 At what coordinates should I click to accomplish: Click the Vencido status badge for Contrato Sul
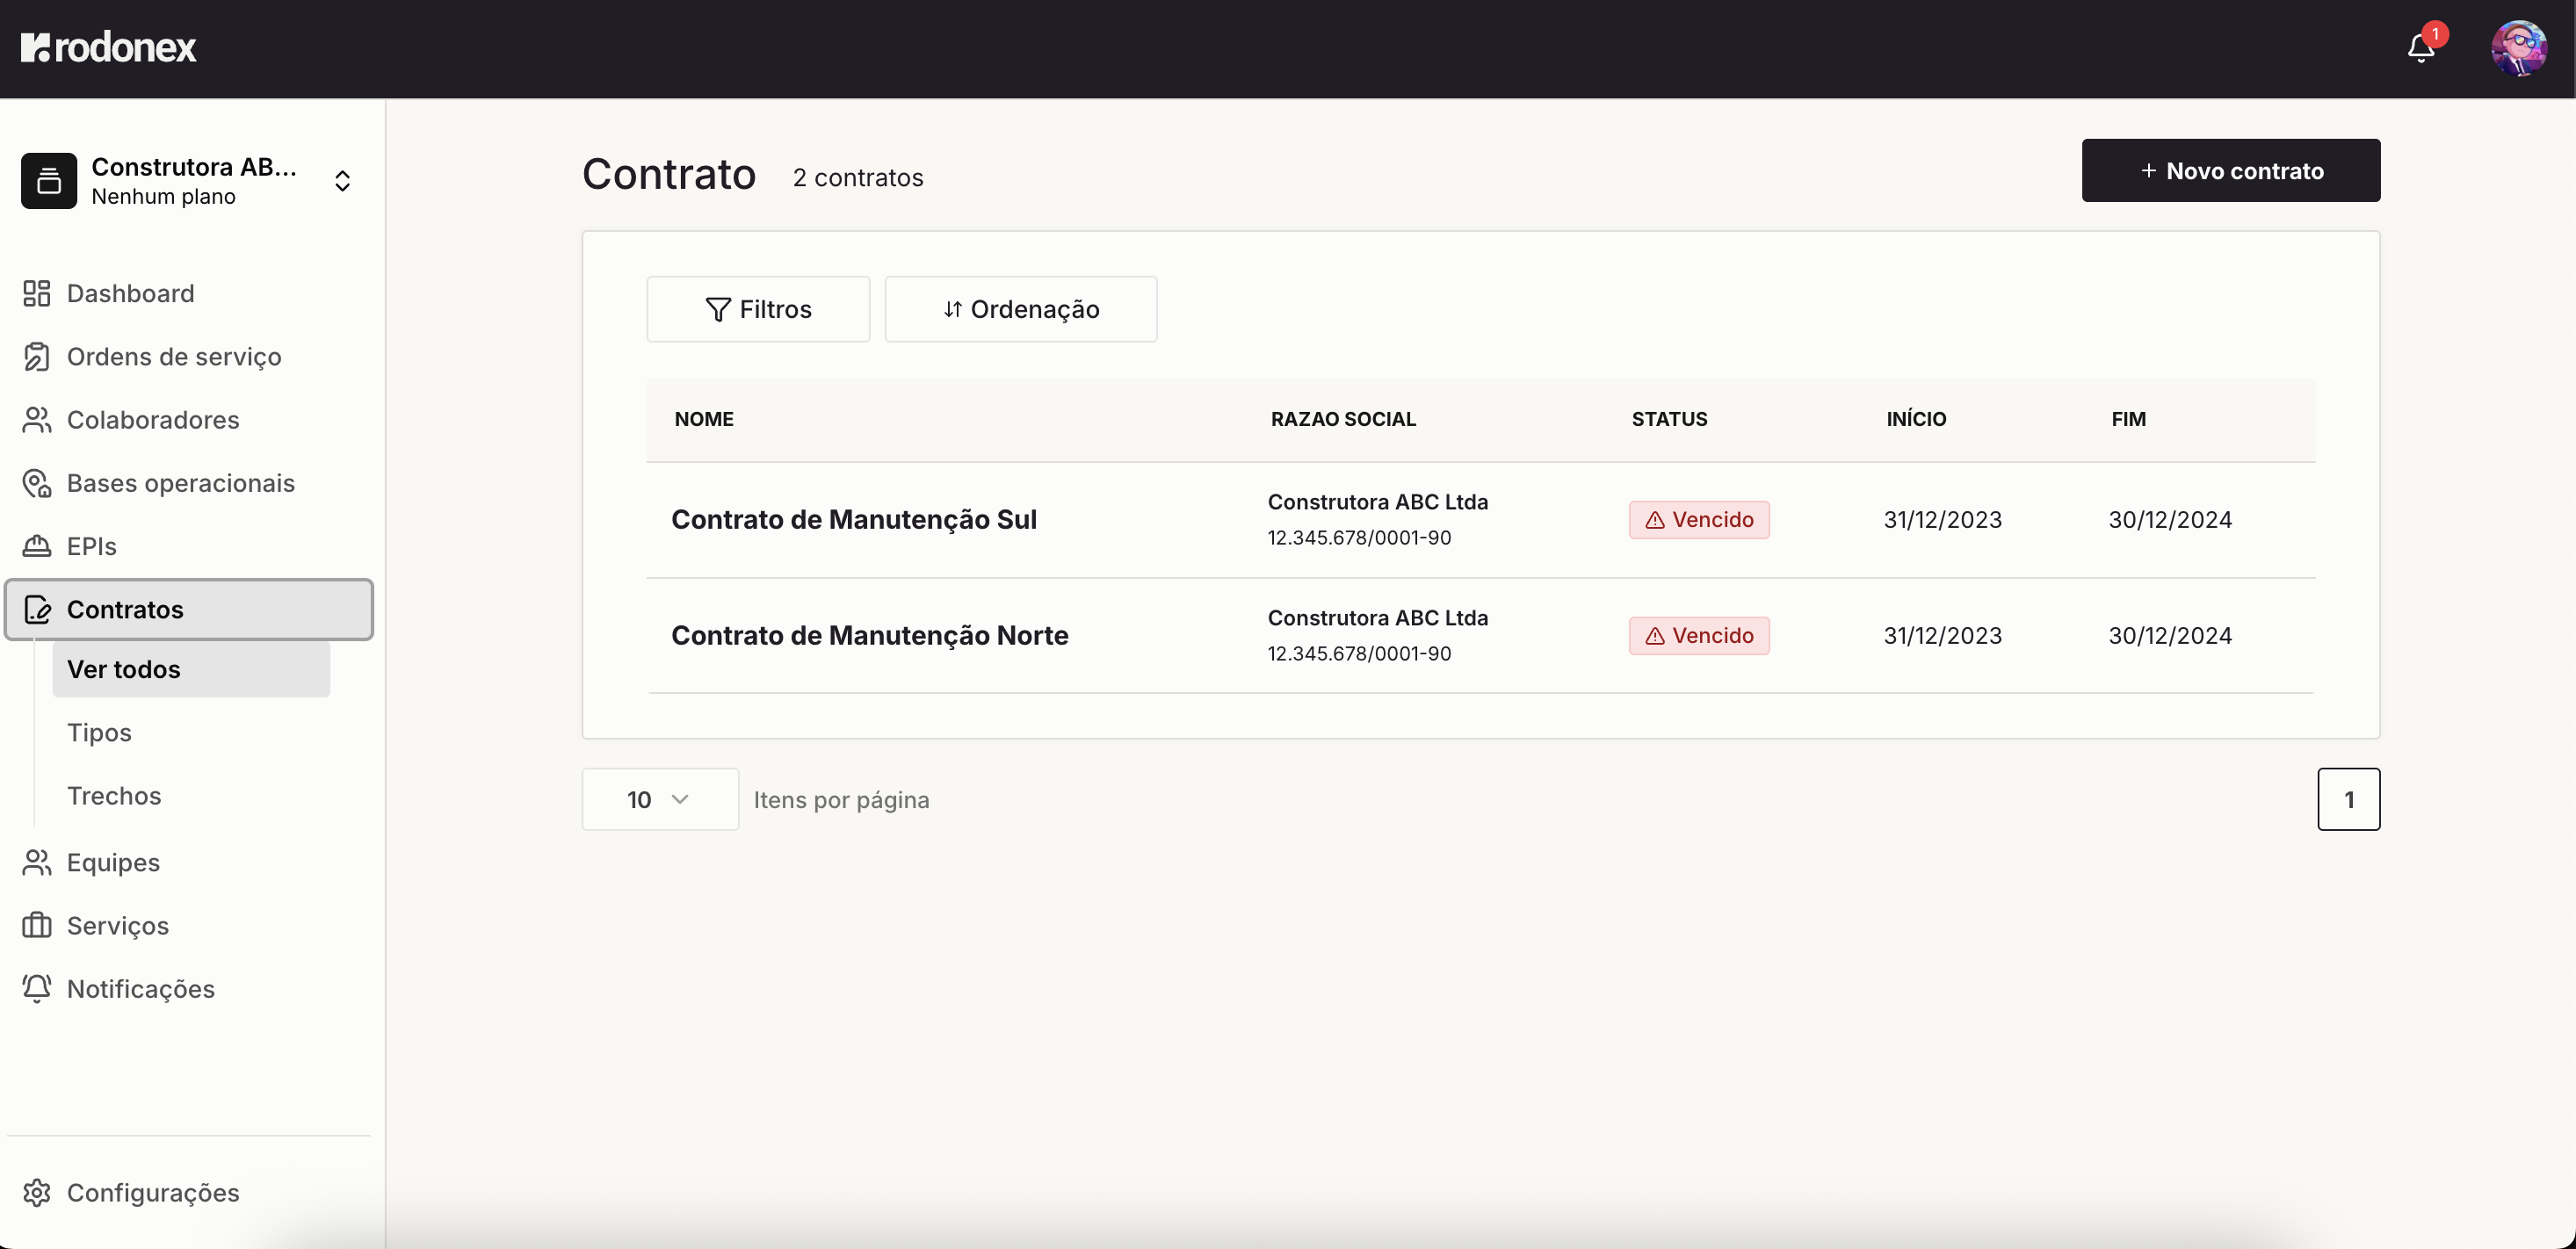click(1698, 519)
